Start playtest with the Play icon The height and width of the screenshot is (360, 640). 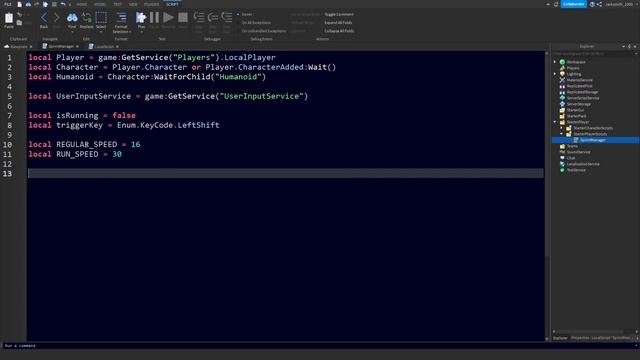point(141,17)
